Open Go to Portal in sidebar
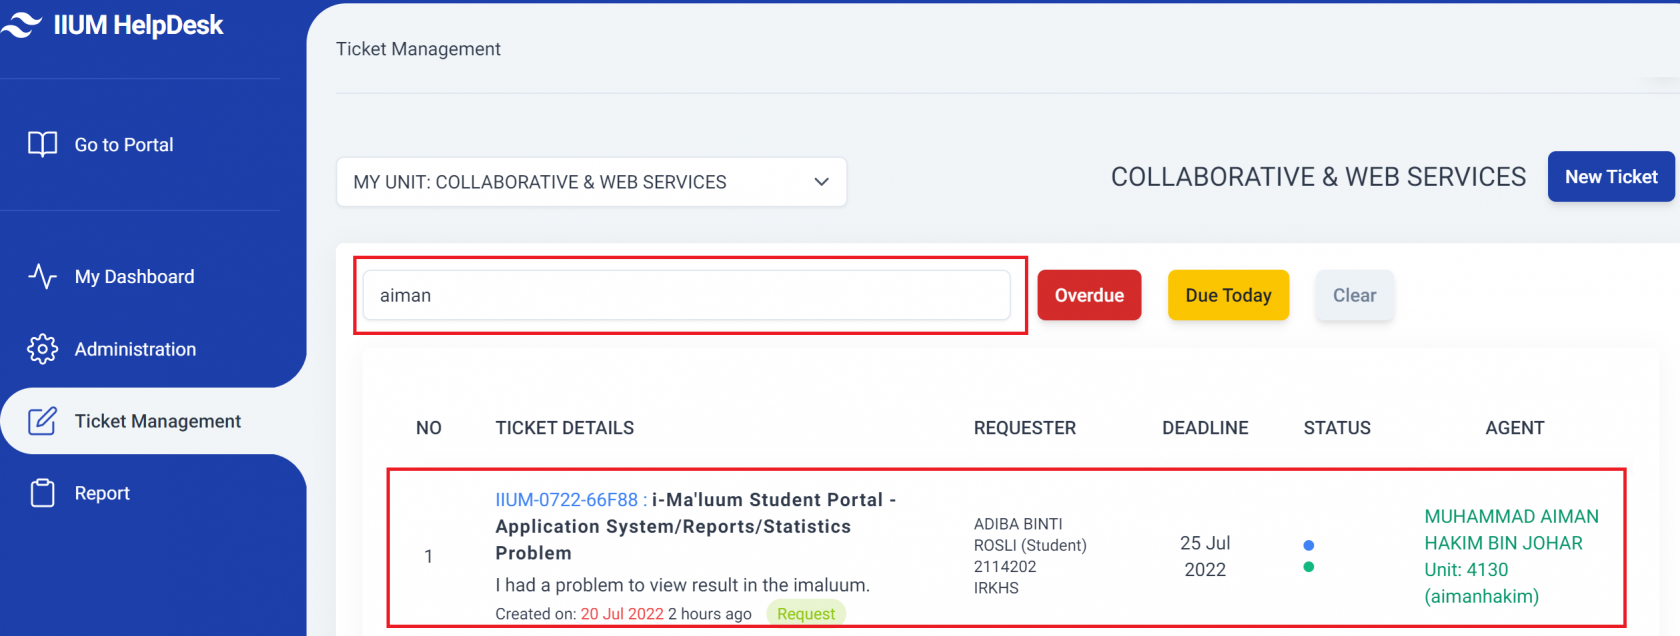Image resolution: width=1680 pixels, height=636 pixels. (124, 145)
